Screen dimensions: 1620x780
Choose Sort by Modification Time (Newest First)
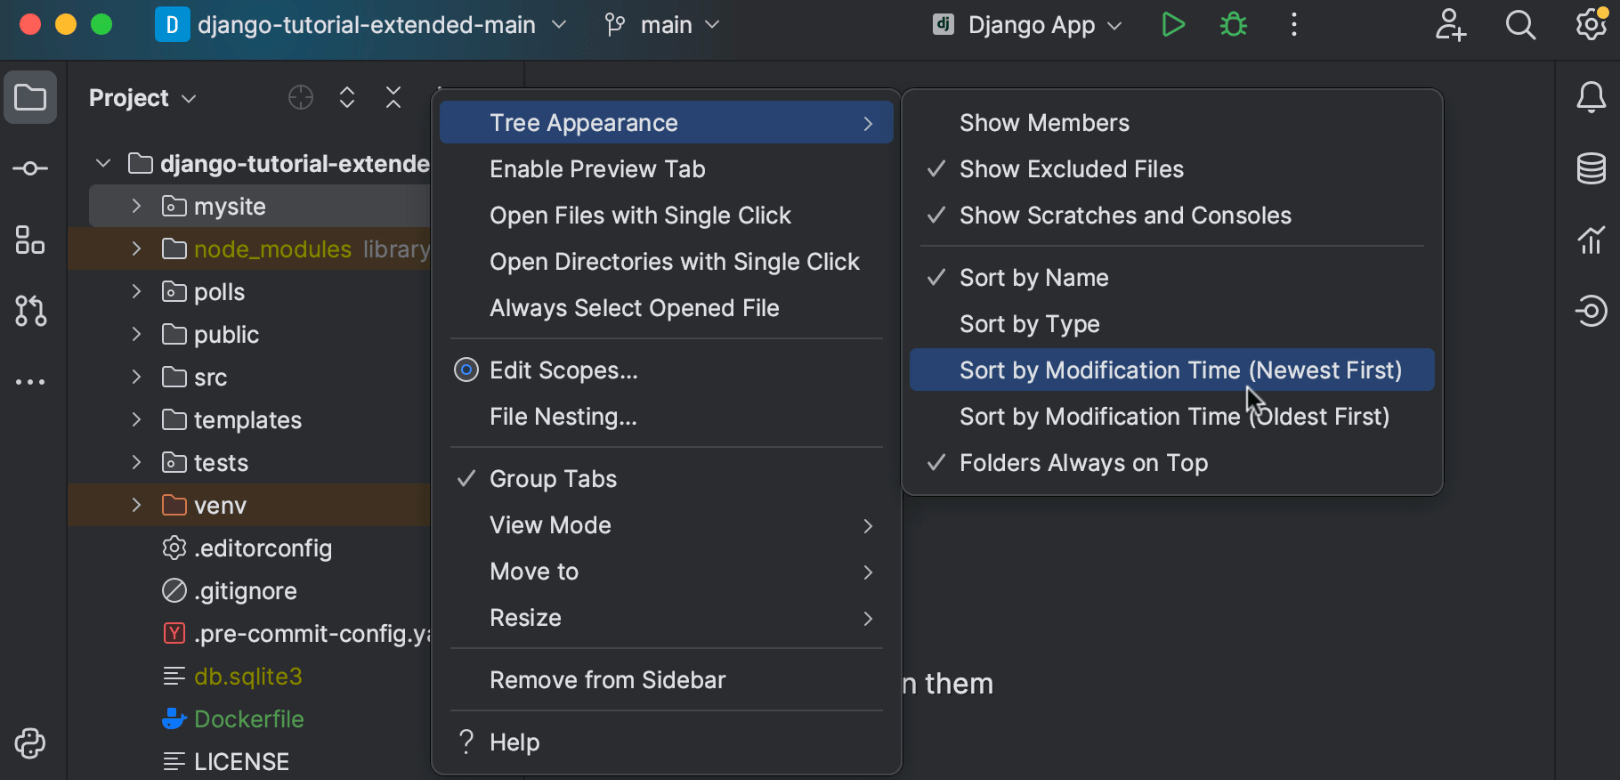click(x=1180, y=370)
